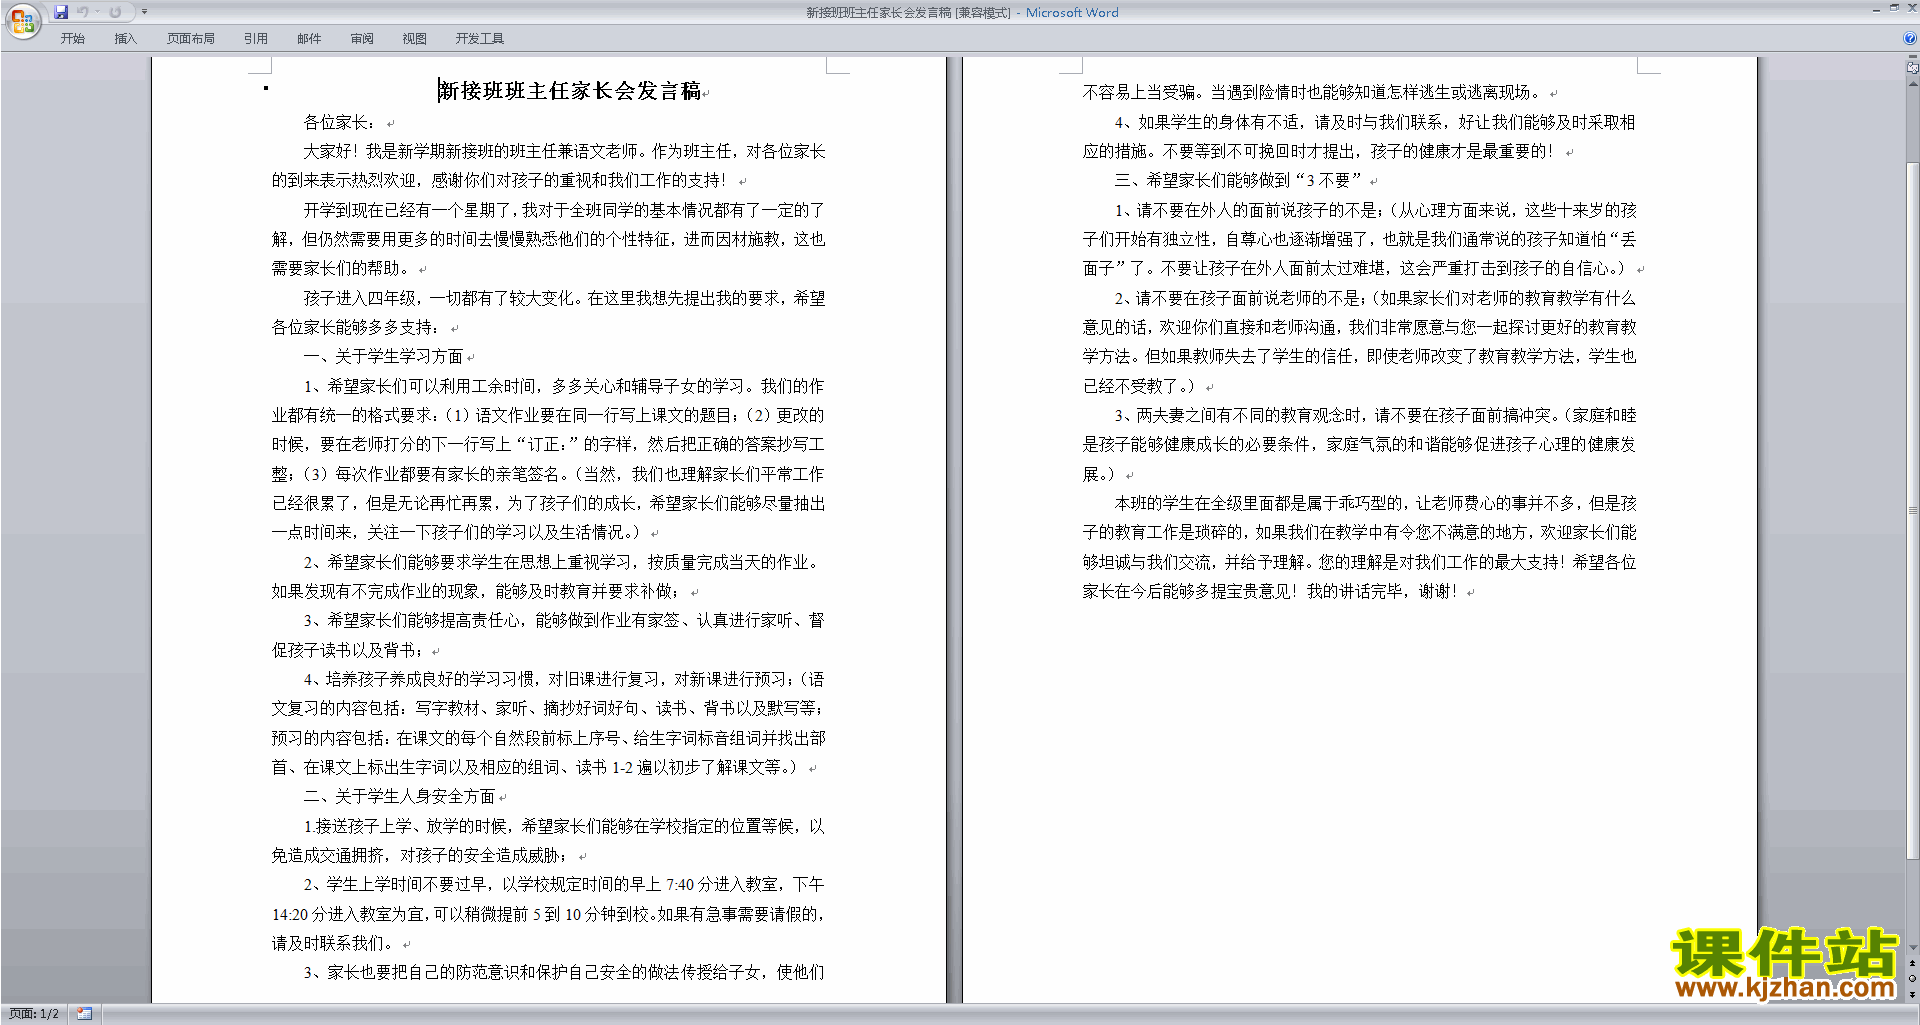Open the Select Browse Object round button

[x=1912, y=979]
